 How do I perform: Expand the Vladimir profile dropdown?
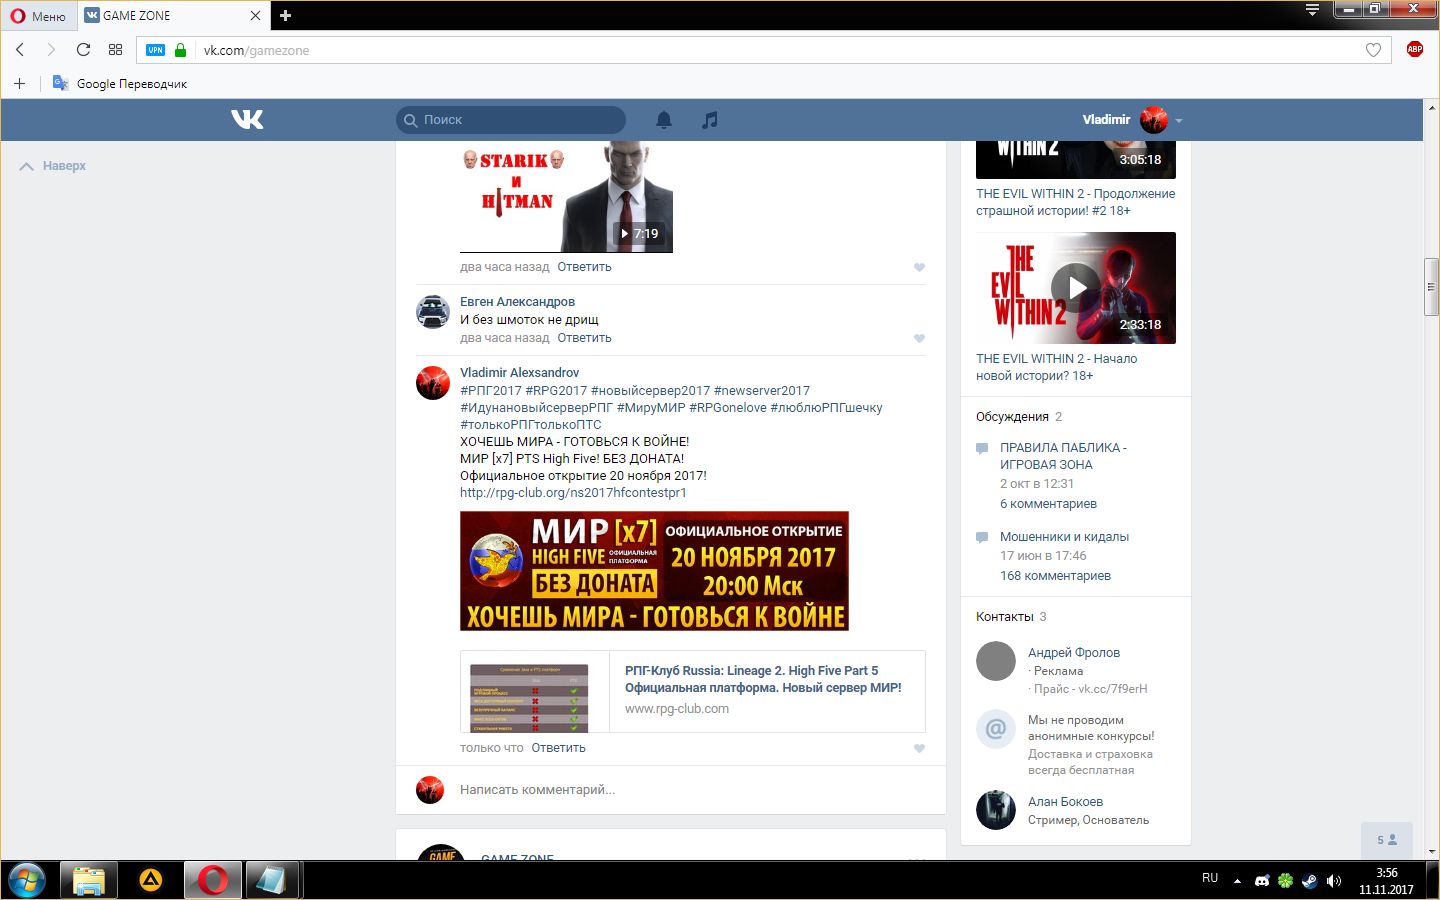point(1132,120)
